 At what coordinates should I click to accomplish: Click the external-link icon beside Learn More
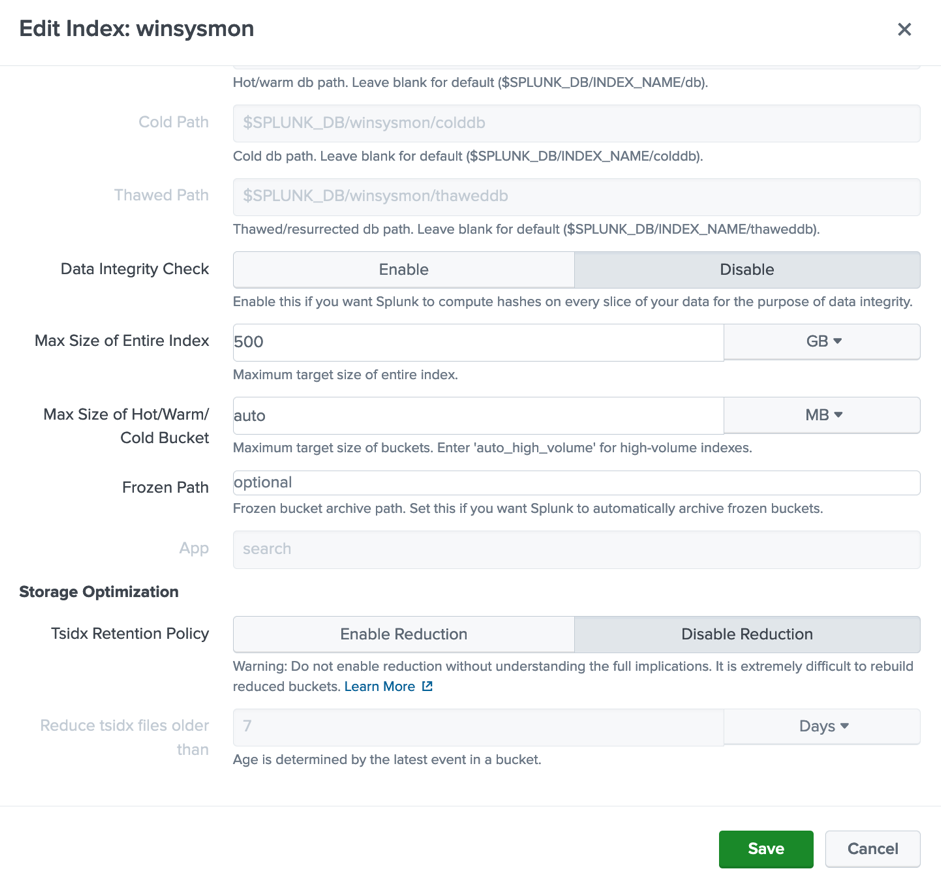point(427,686)
